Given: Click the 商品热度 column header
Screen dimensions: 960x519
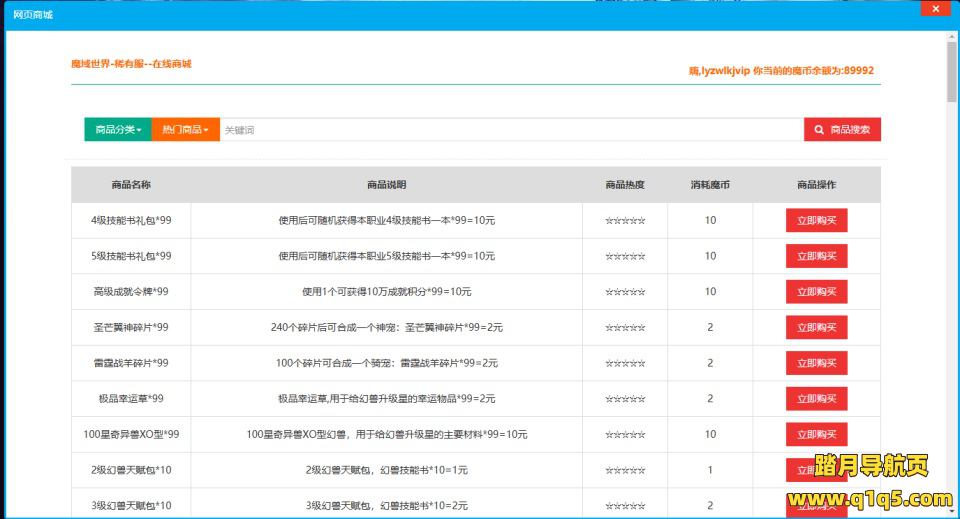Looking at the screenshot, I should [x=625, y=185].
